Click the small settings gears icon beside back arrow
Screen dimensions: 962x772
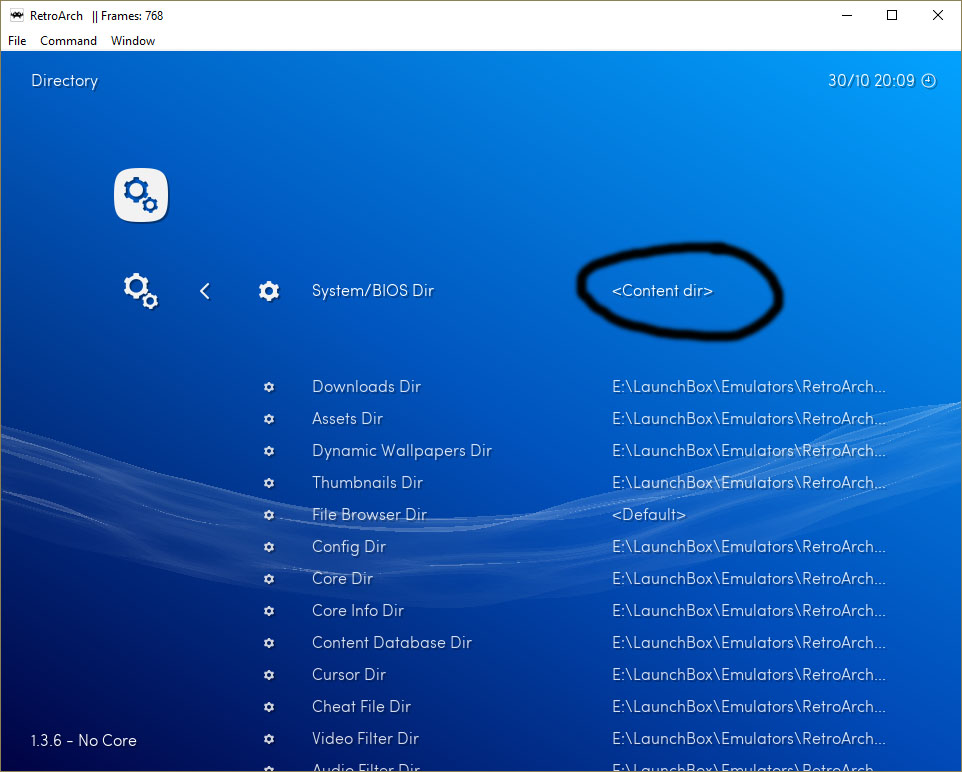tap(140, 291)
